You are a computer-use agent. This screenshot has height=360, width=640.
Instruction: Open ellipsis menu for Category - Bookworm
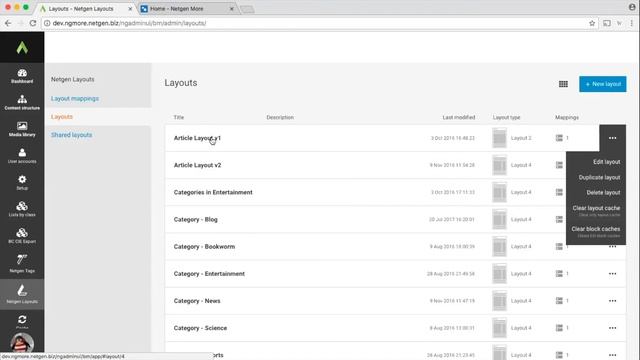tap(612, 247)
